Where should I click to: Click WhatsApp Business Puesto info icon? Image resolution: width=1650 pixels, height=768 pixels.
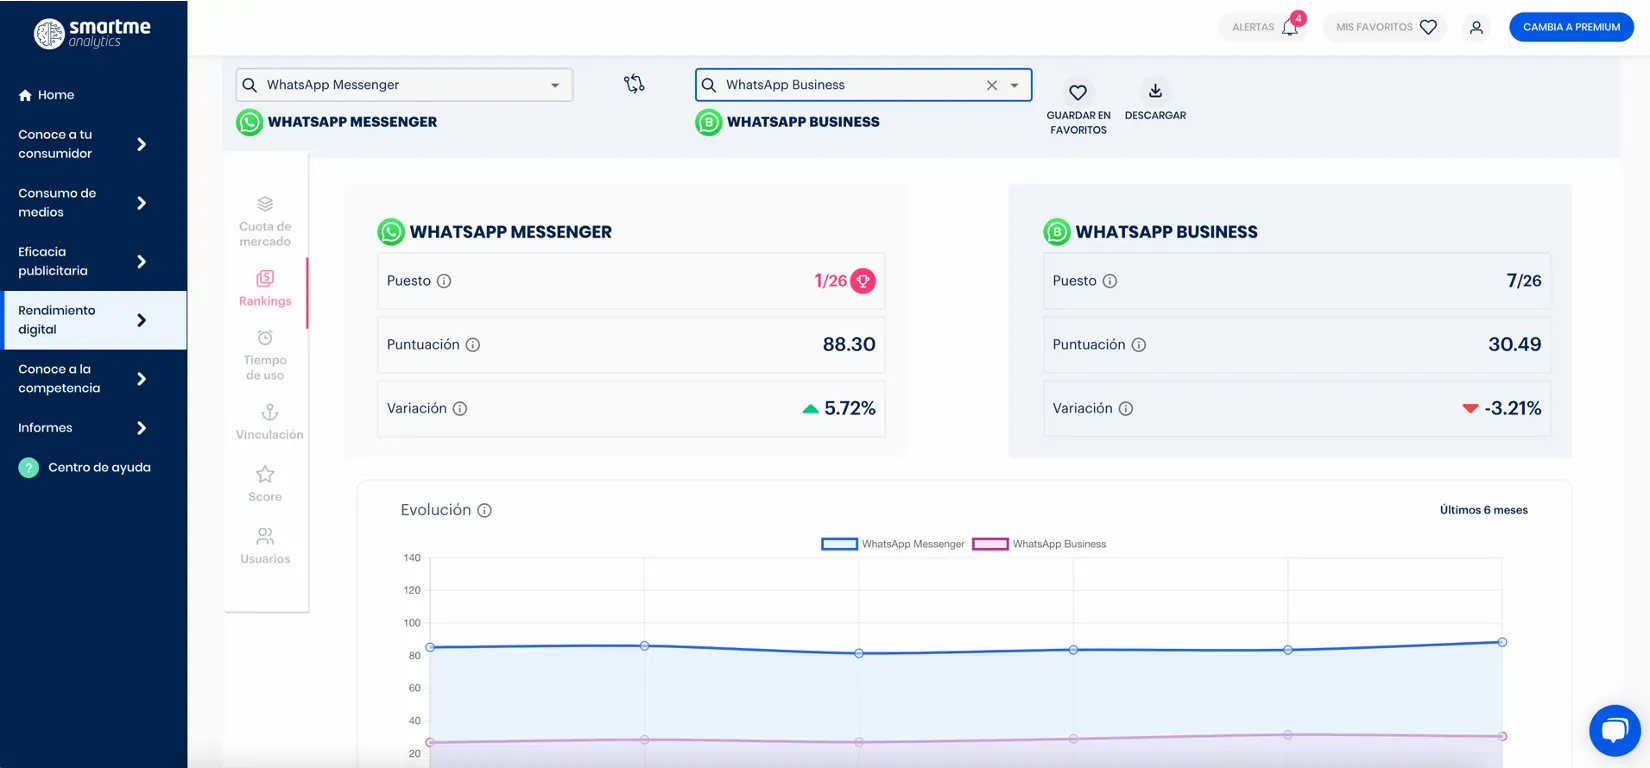1110,281
